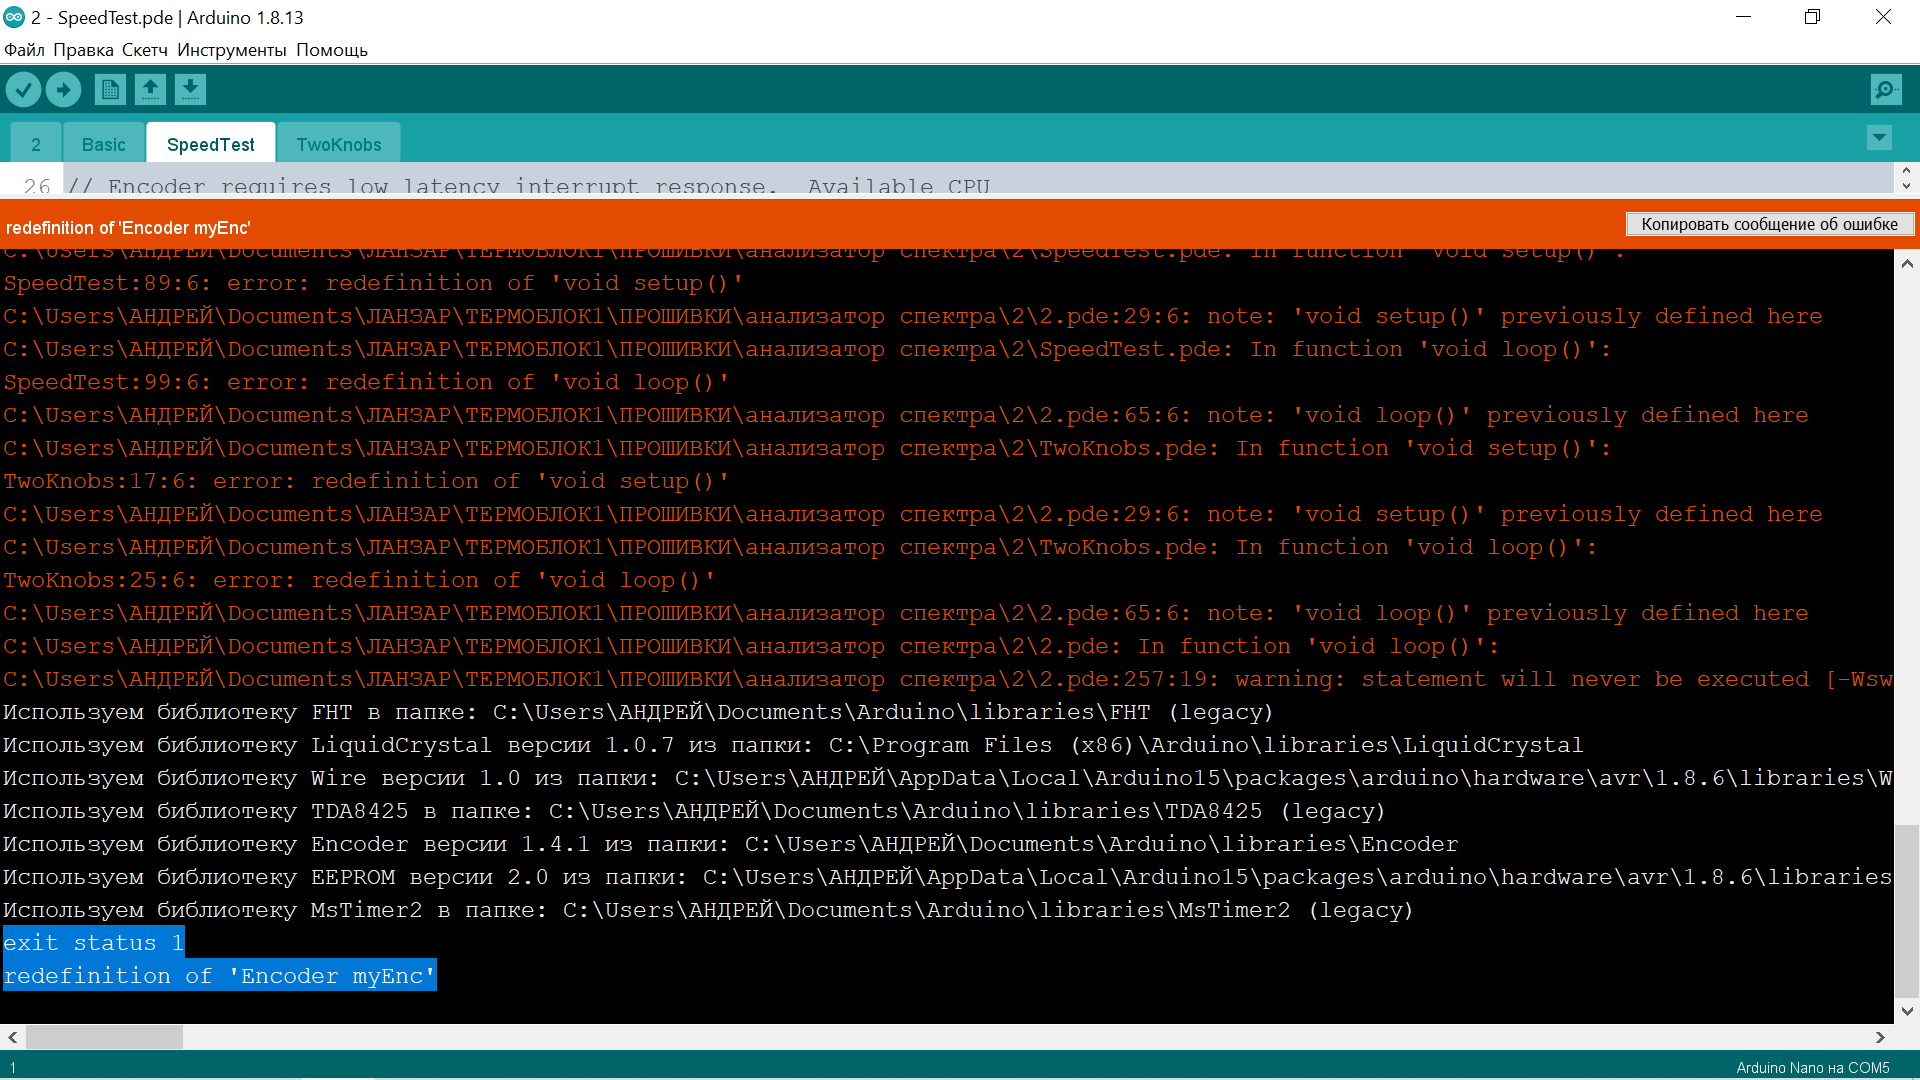The width and height of the screenshot is (1920, 1080).
Task: Click editor scroll up arrow
Action: (1906, 170)
